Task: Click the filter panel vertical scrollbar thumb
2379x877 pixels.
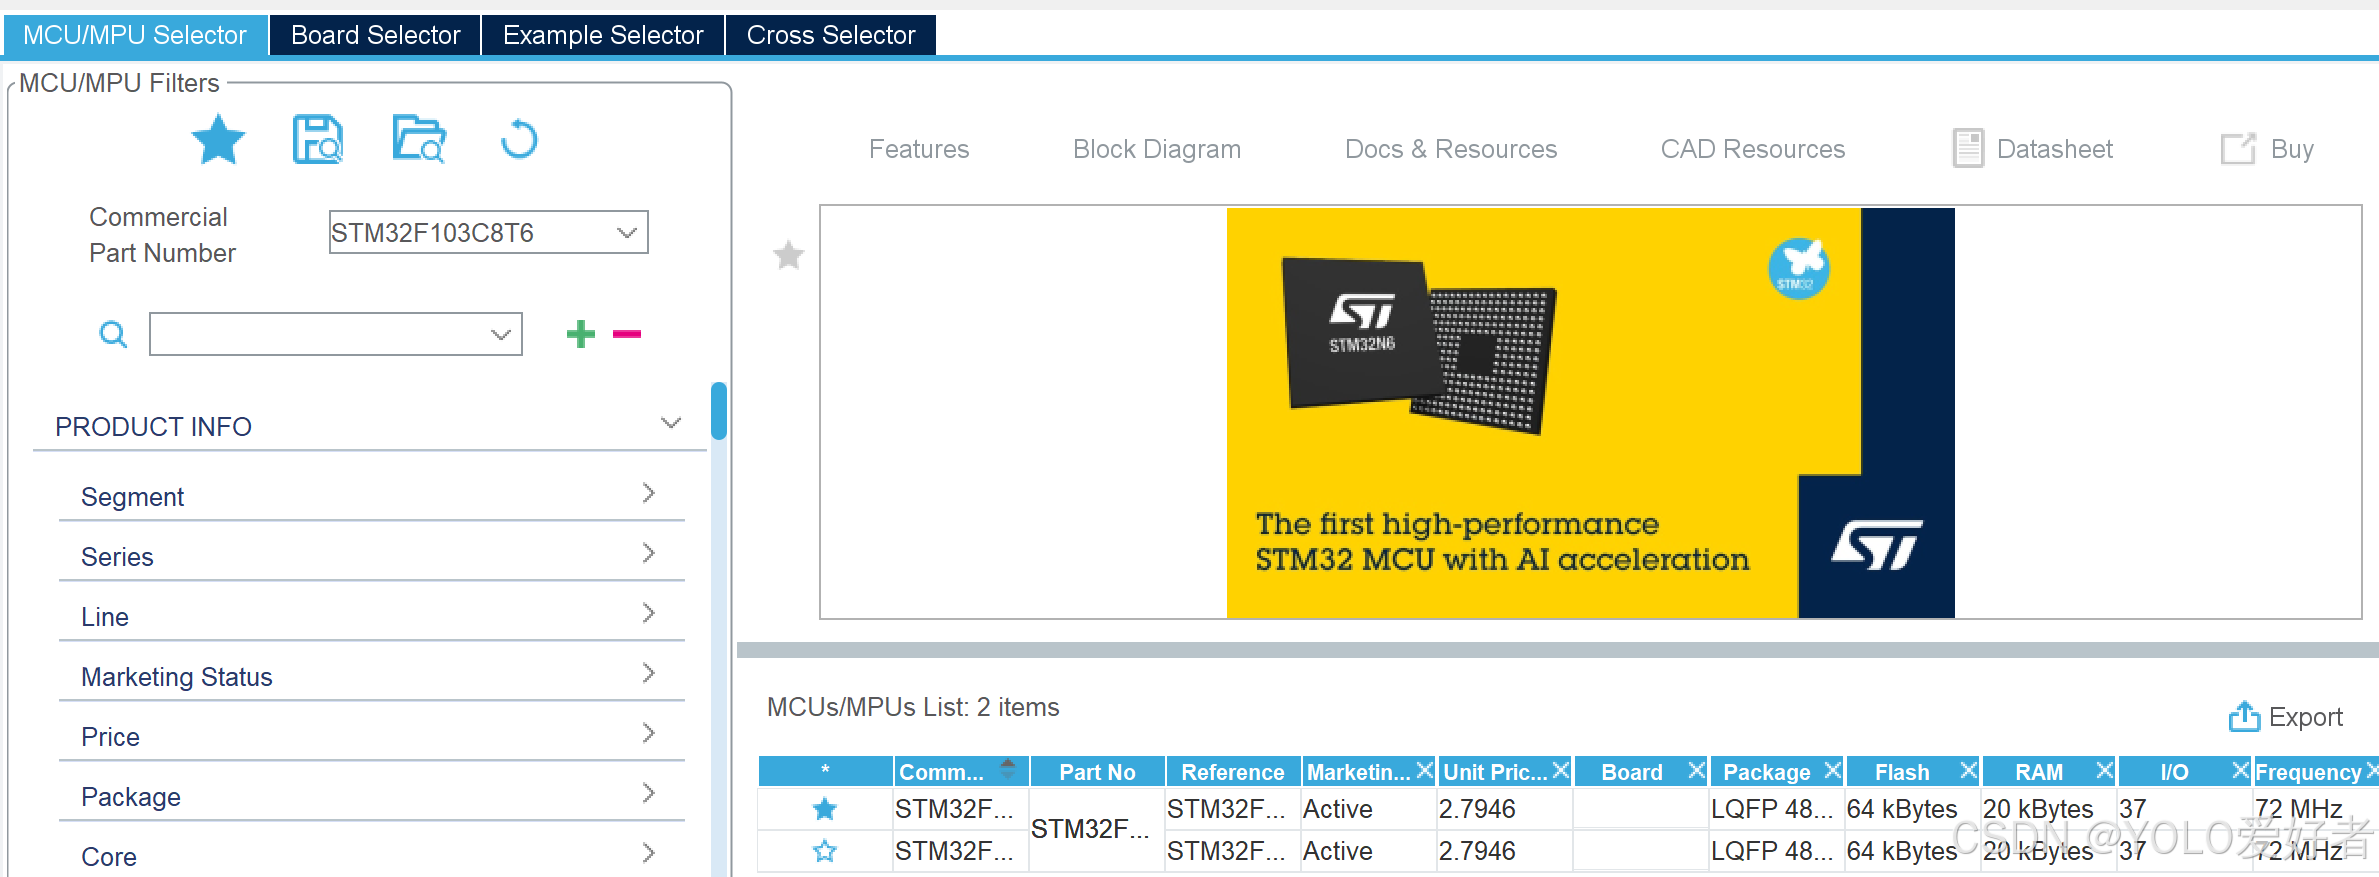Action: [x=719, y=411]
